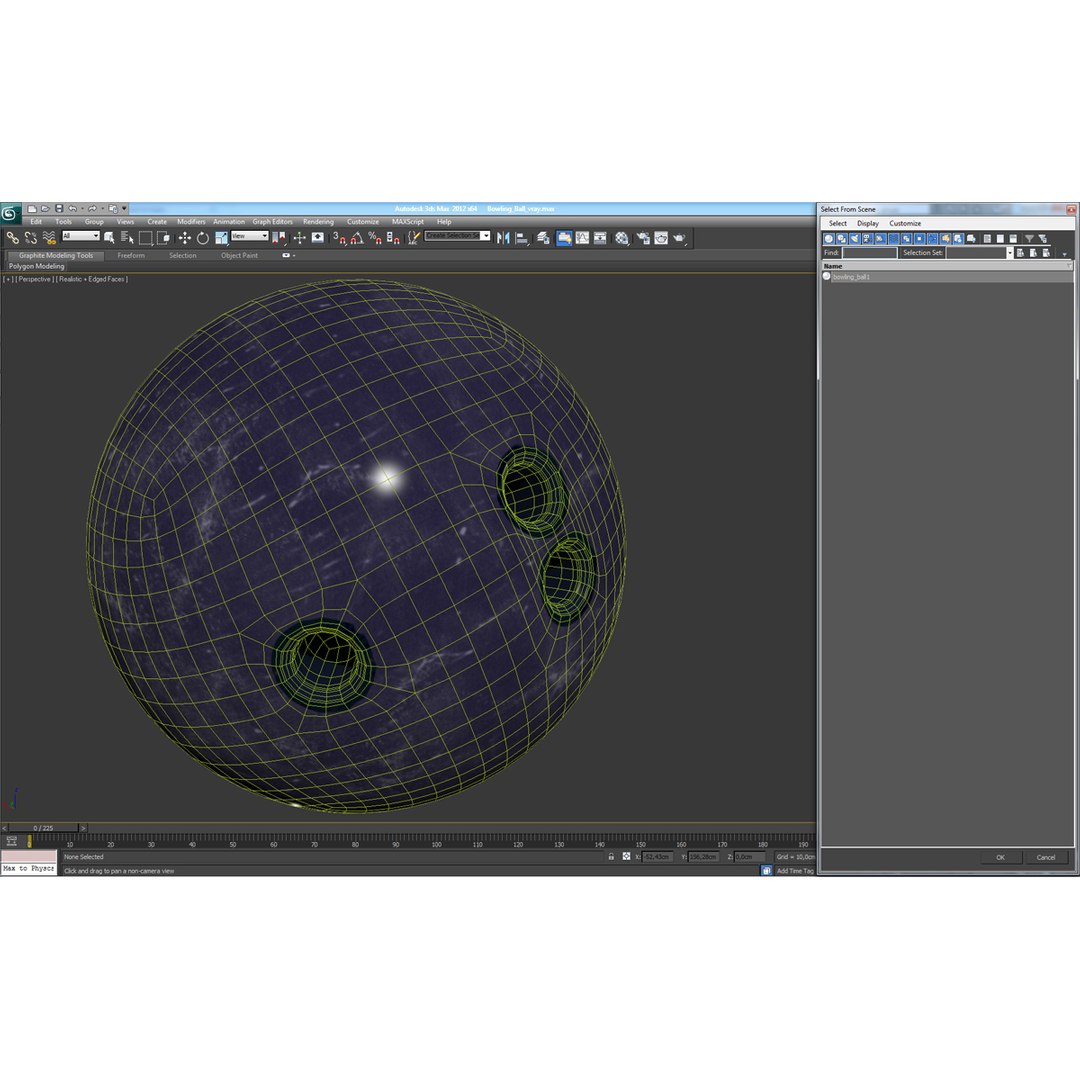Open the selection filter All dropdown

[81, 236]
